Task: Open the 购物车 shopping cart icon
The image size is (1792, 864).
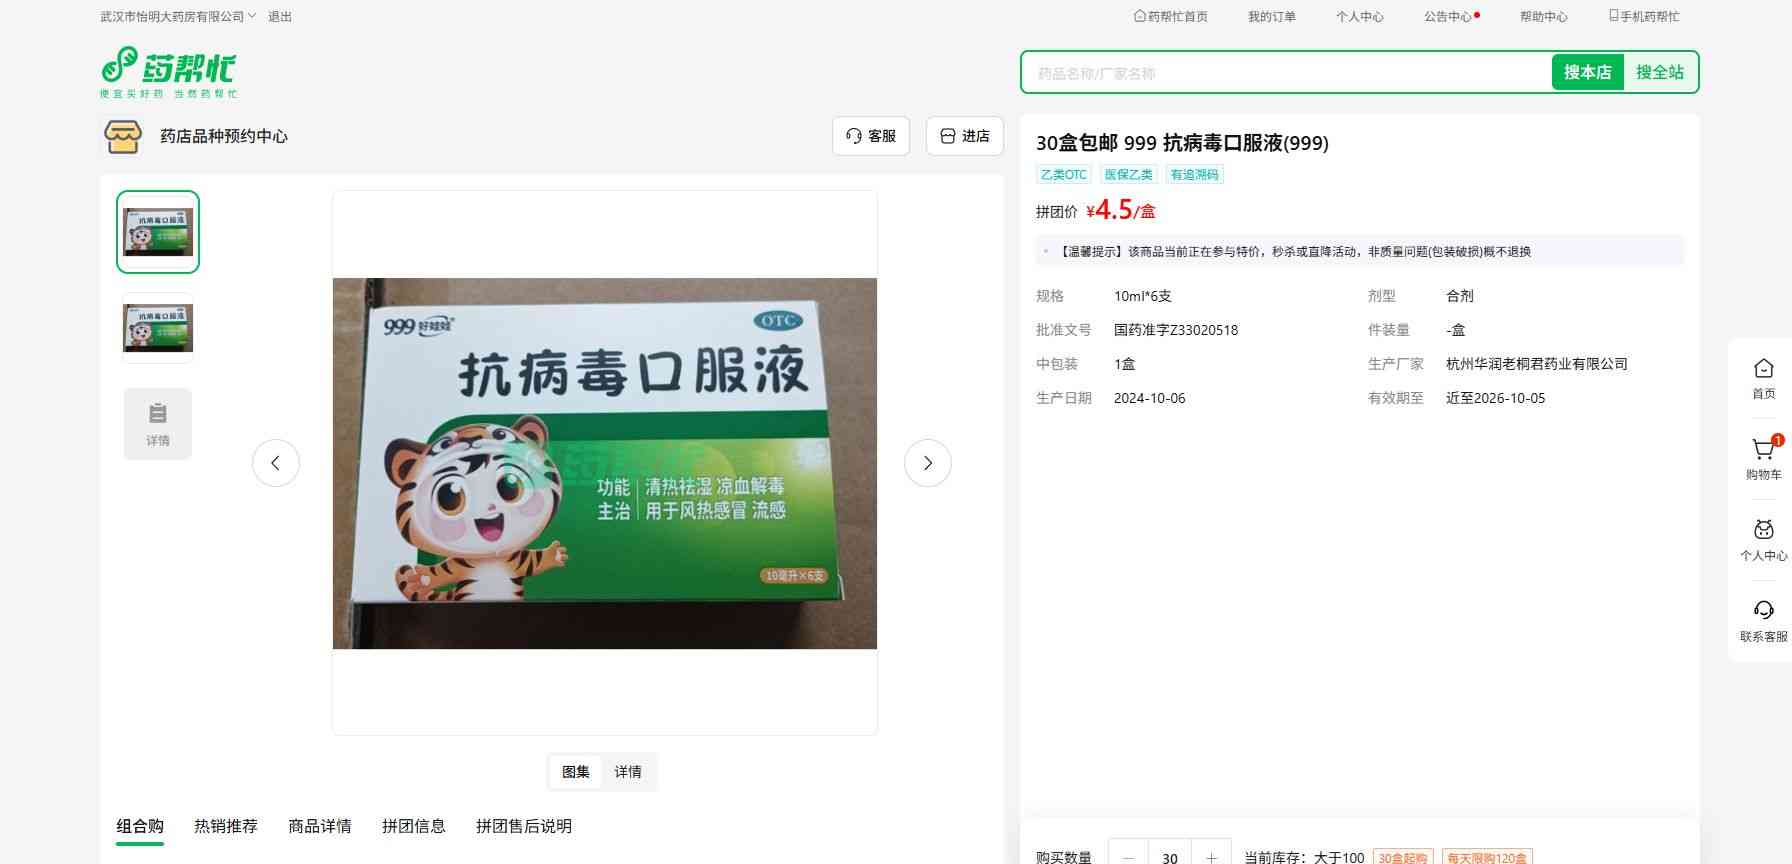Action: pyautogui.click(x=1763, y=449)
